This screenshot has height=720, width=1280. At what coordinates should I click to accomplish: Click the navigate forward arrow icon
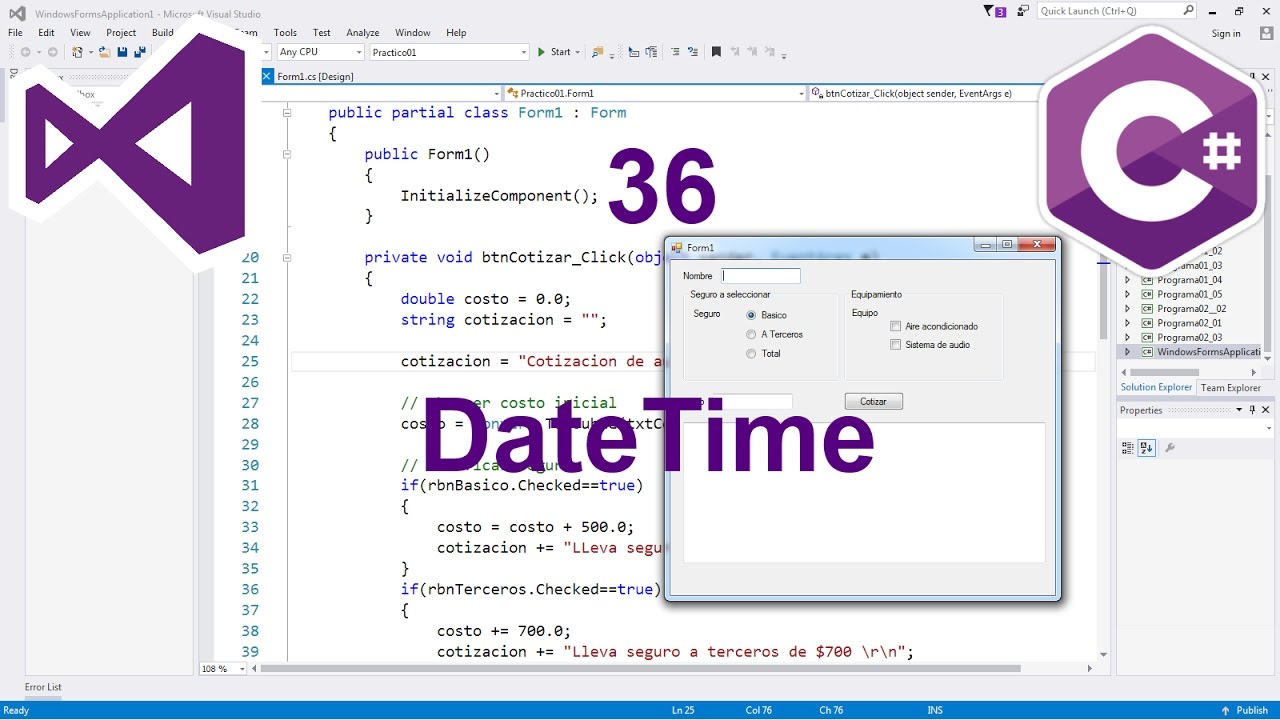[51, 52]
